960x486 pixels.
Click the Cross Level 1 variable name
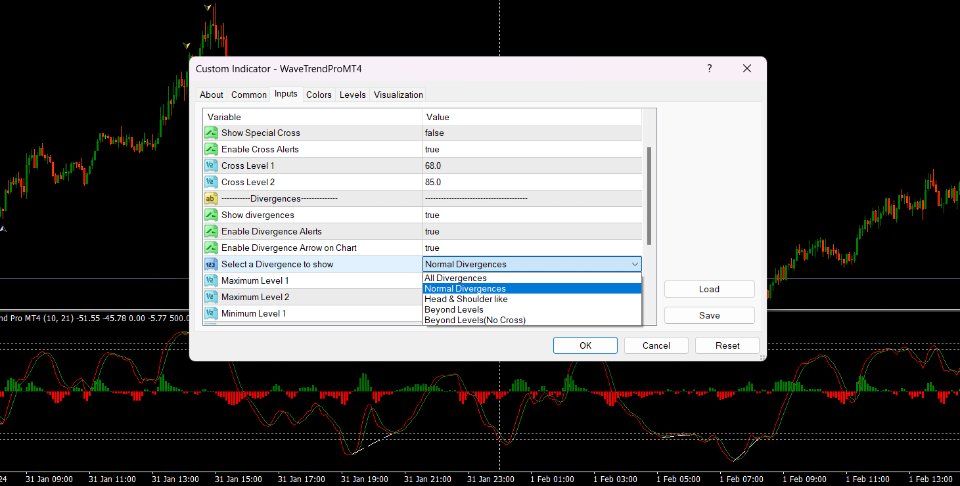pos(248,166)
